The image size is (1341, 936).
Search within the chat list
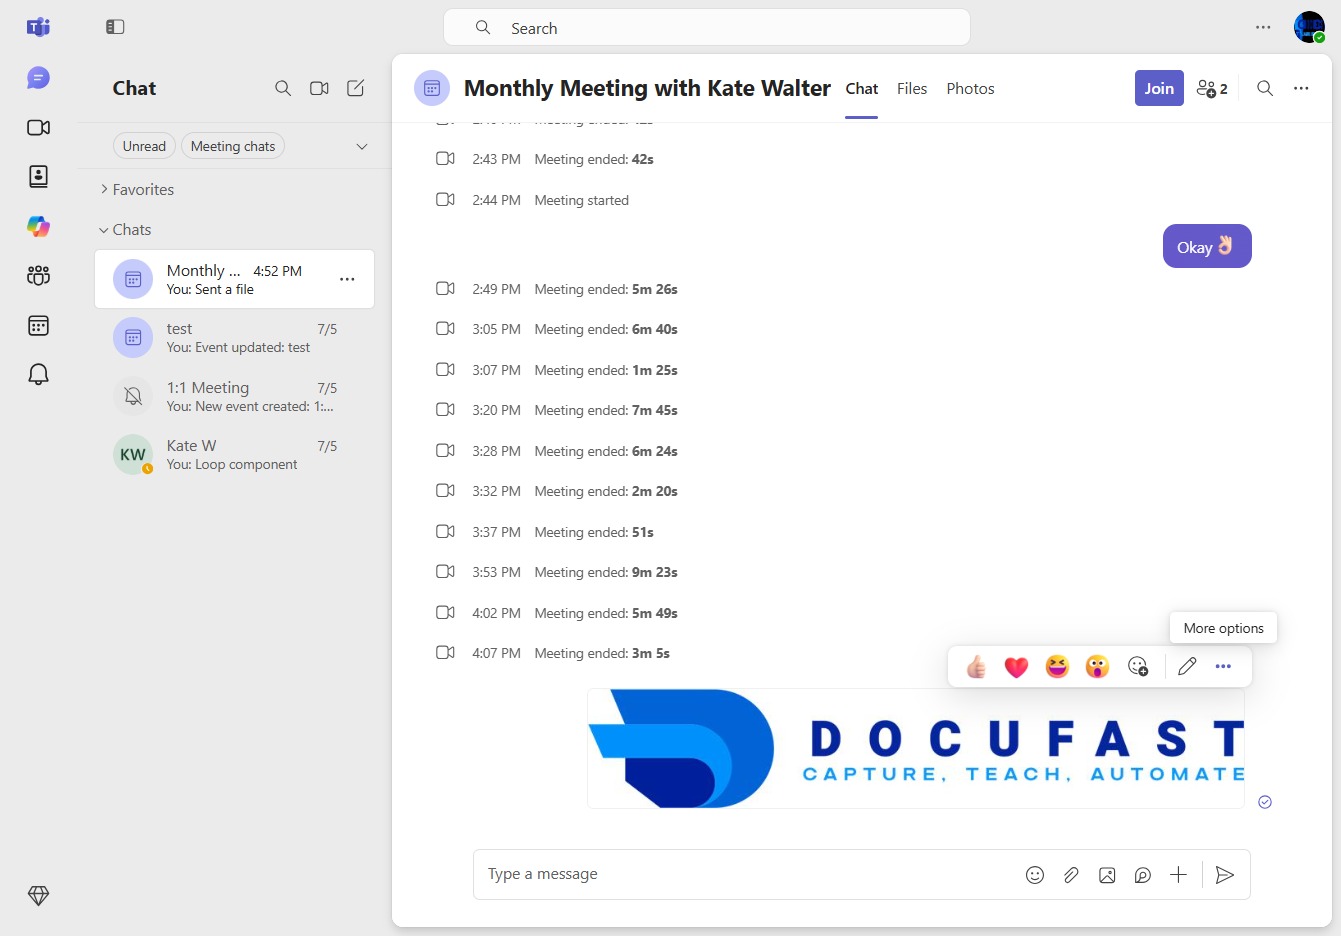point(283,88)
